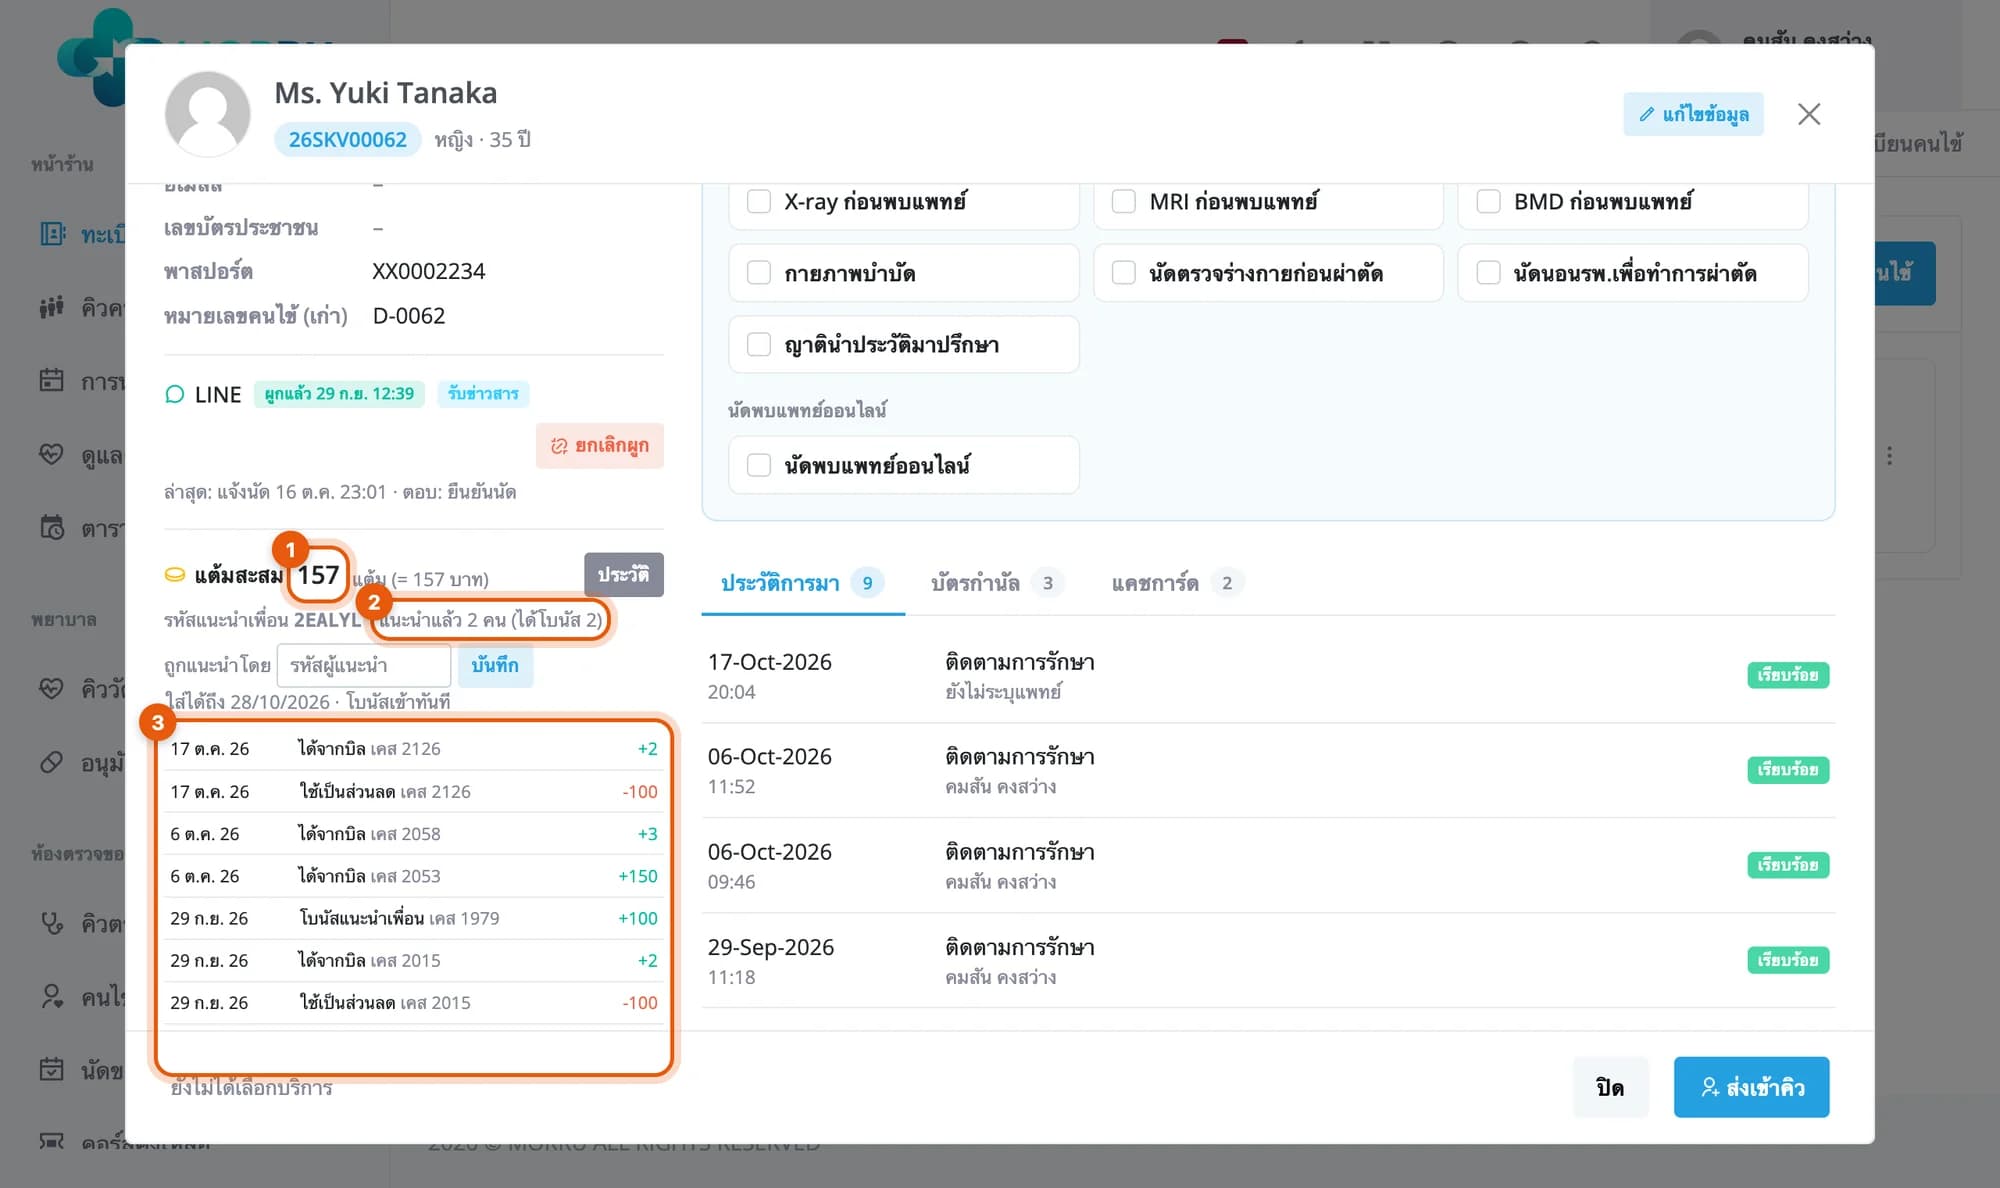Switch to the บัตรกำนัล tab

coord(996,583)
